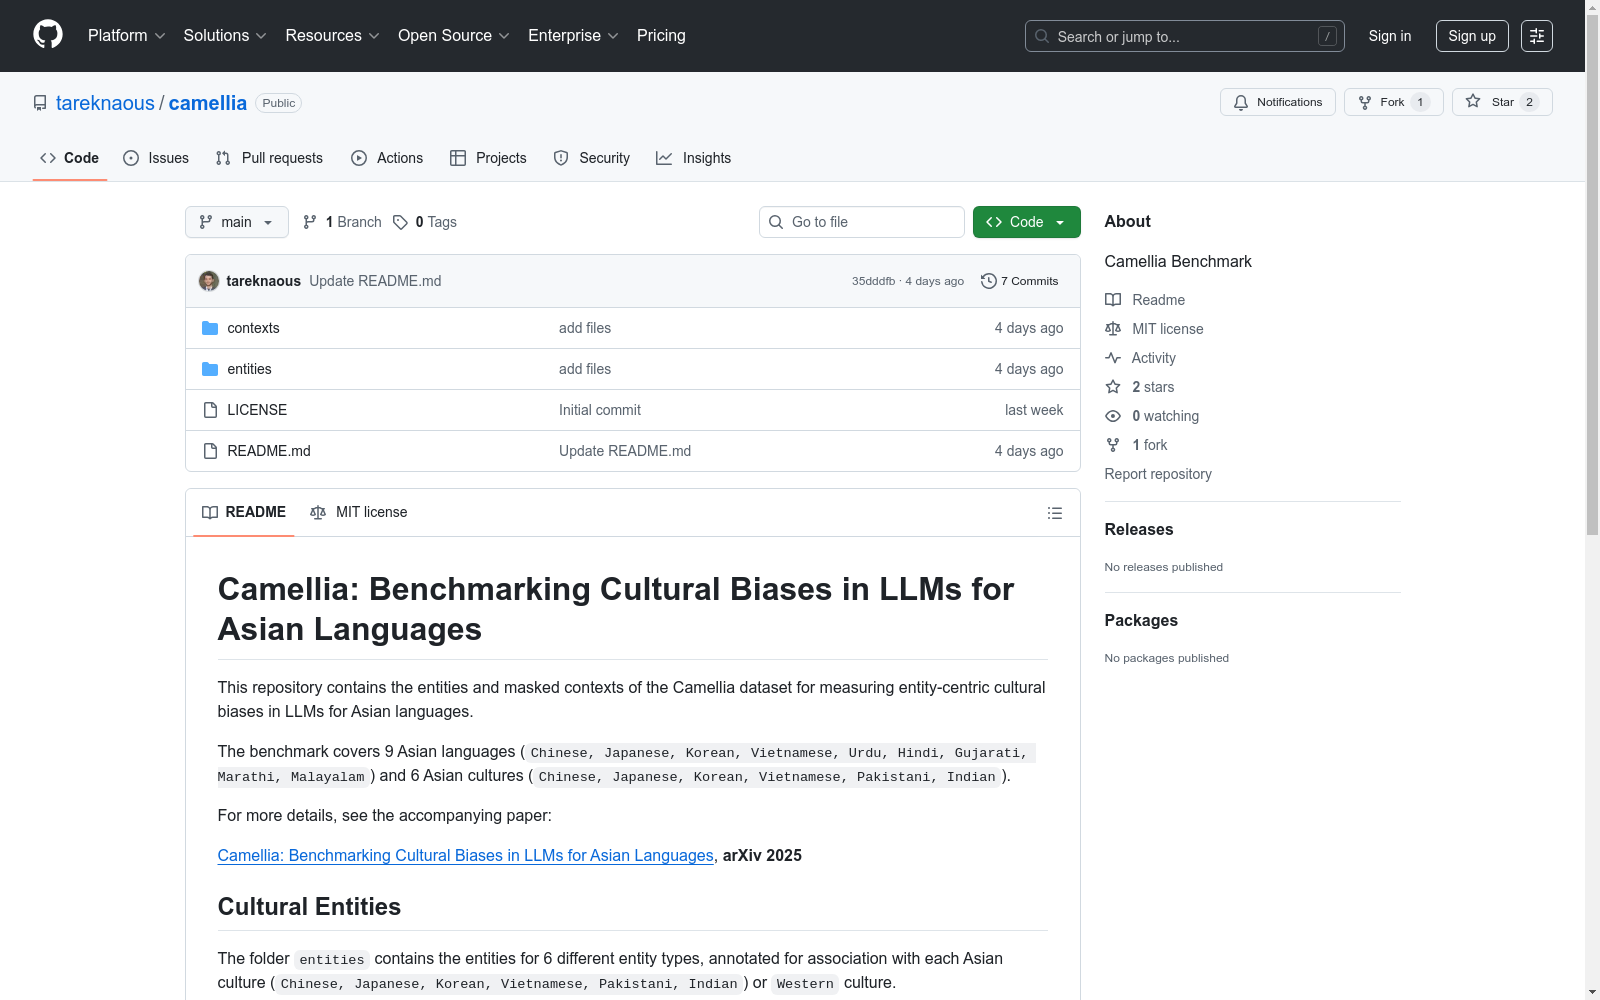Click the Notifications button

(x=1277, y=102)
